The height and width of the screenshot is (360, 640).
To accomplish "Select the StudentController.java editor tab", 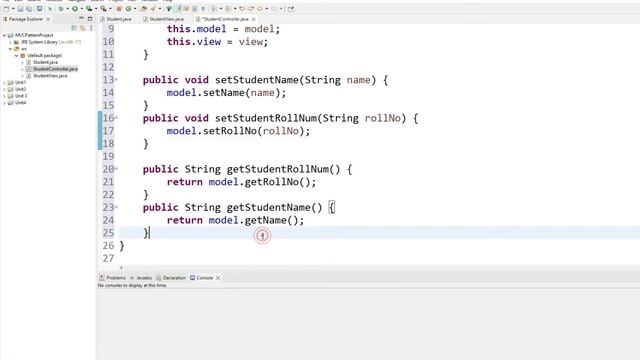I will click(222, 19).
